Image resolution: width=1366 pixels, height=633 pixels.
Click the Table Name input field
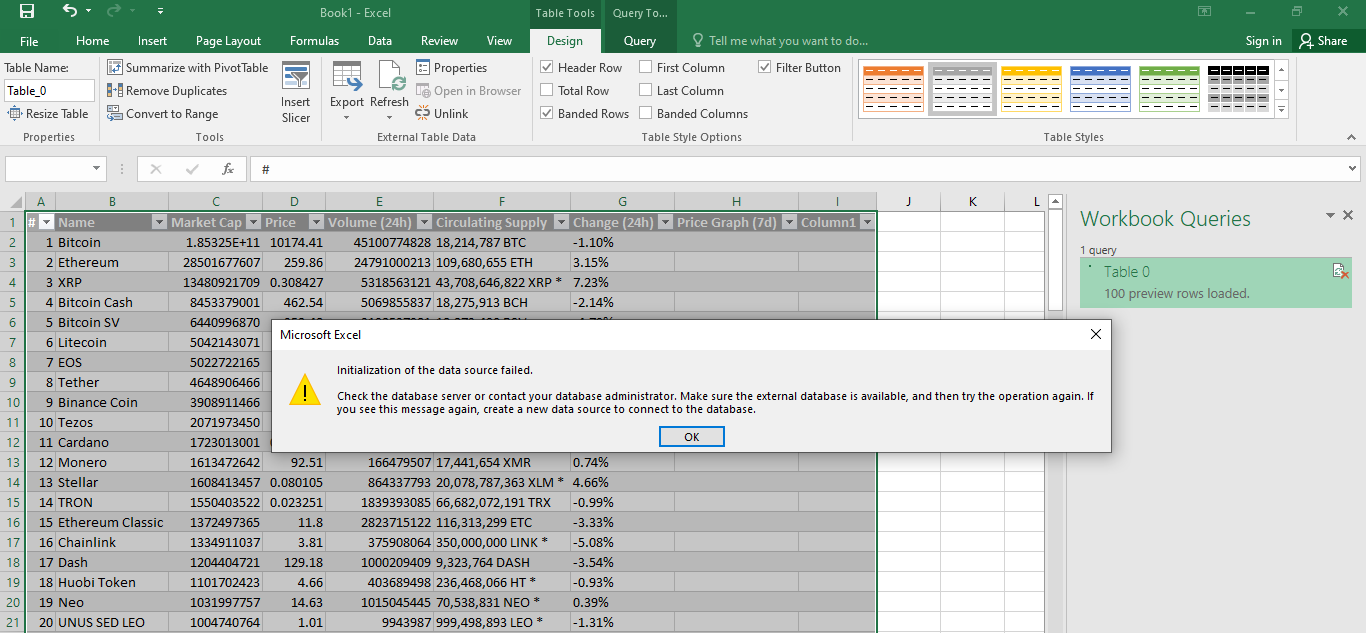(49, 91)
